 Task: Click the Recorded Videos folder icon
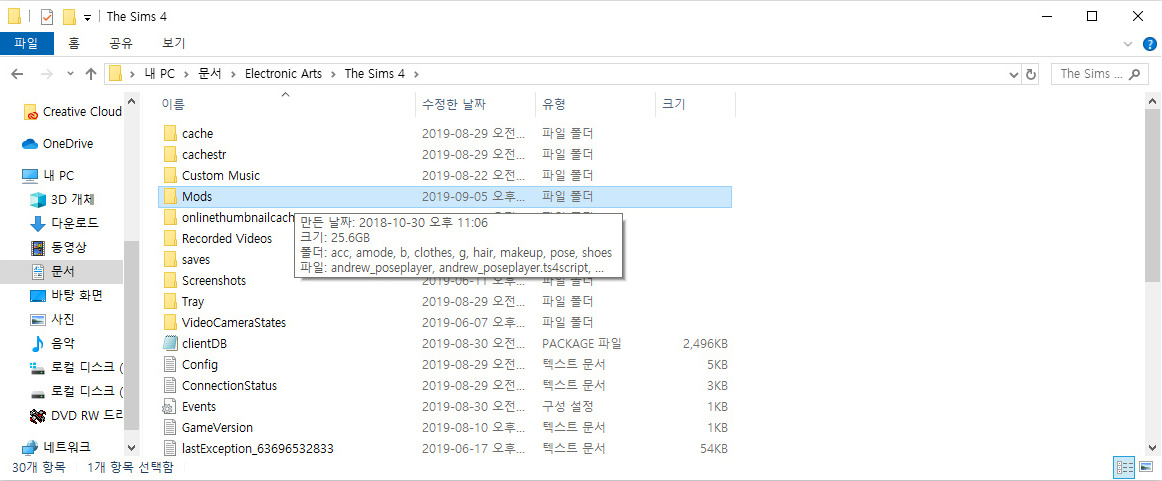pos(170,239)
